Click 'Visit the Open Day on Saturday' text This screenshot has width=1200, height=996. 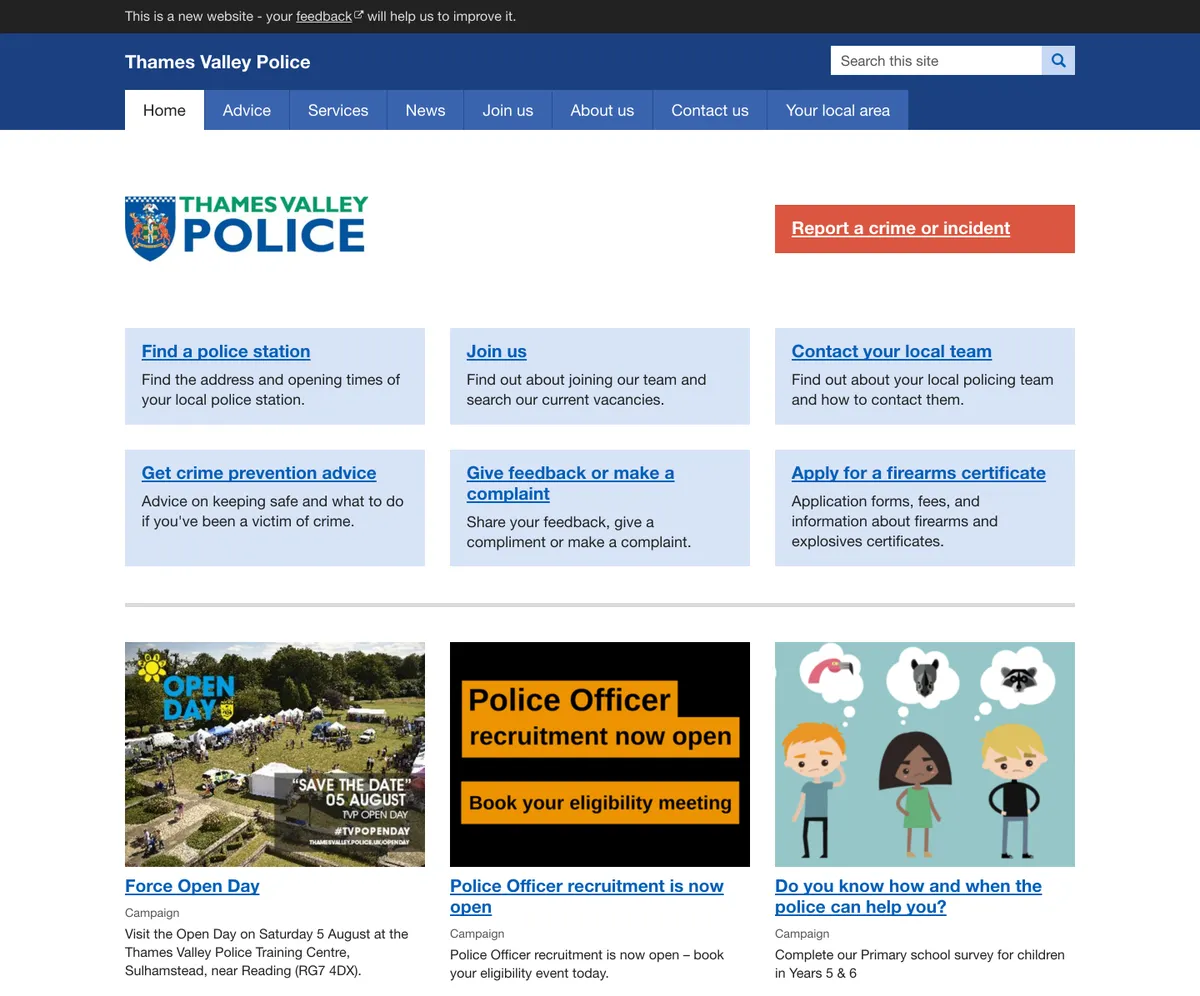[x=267, y=952]
